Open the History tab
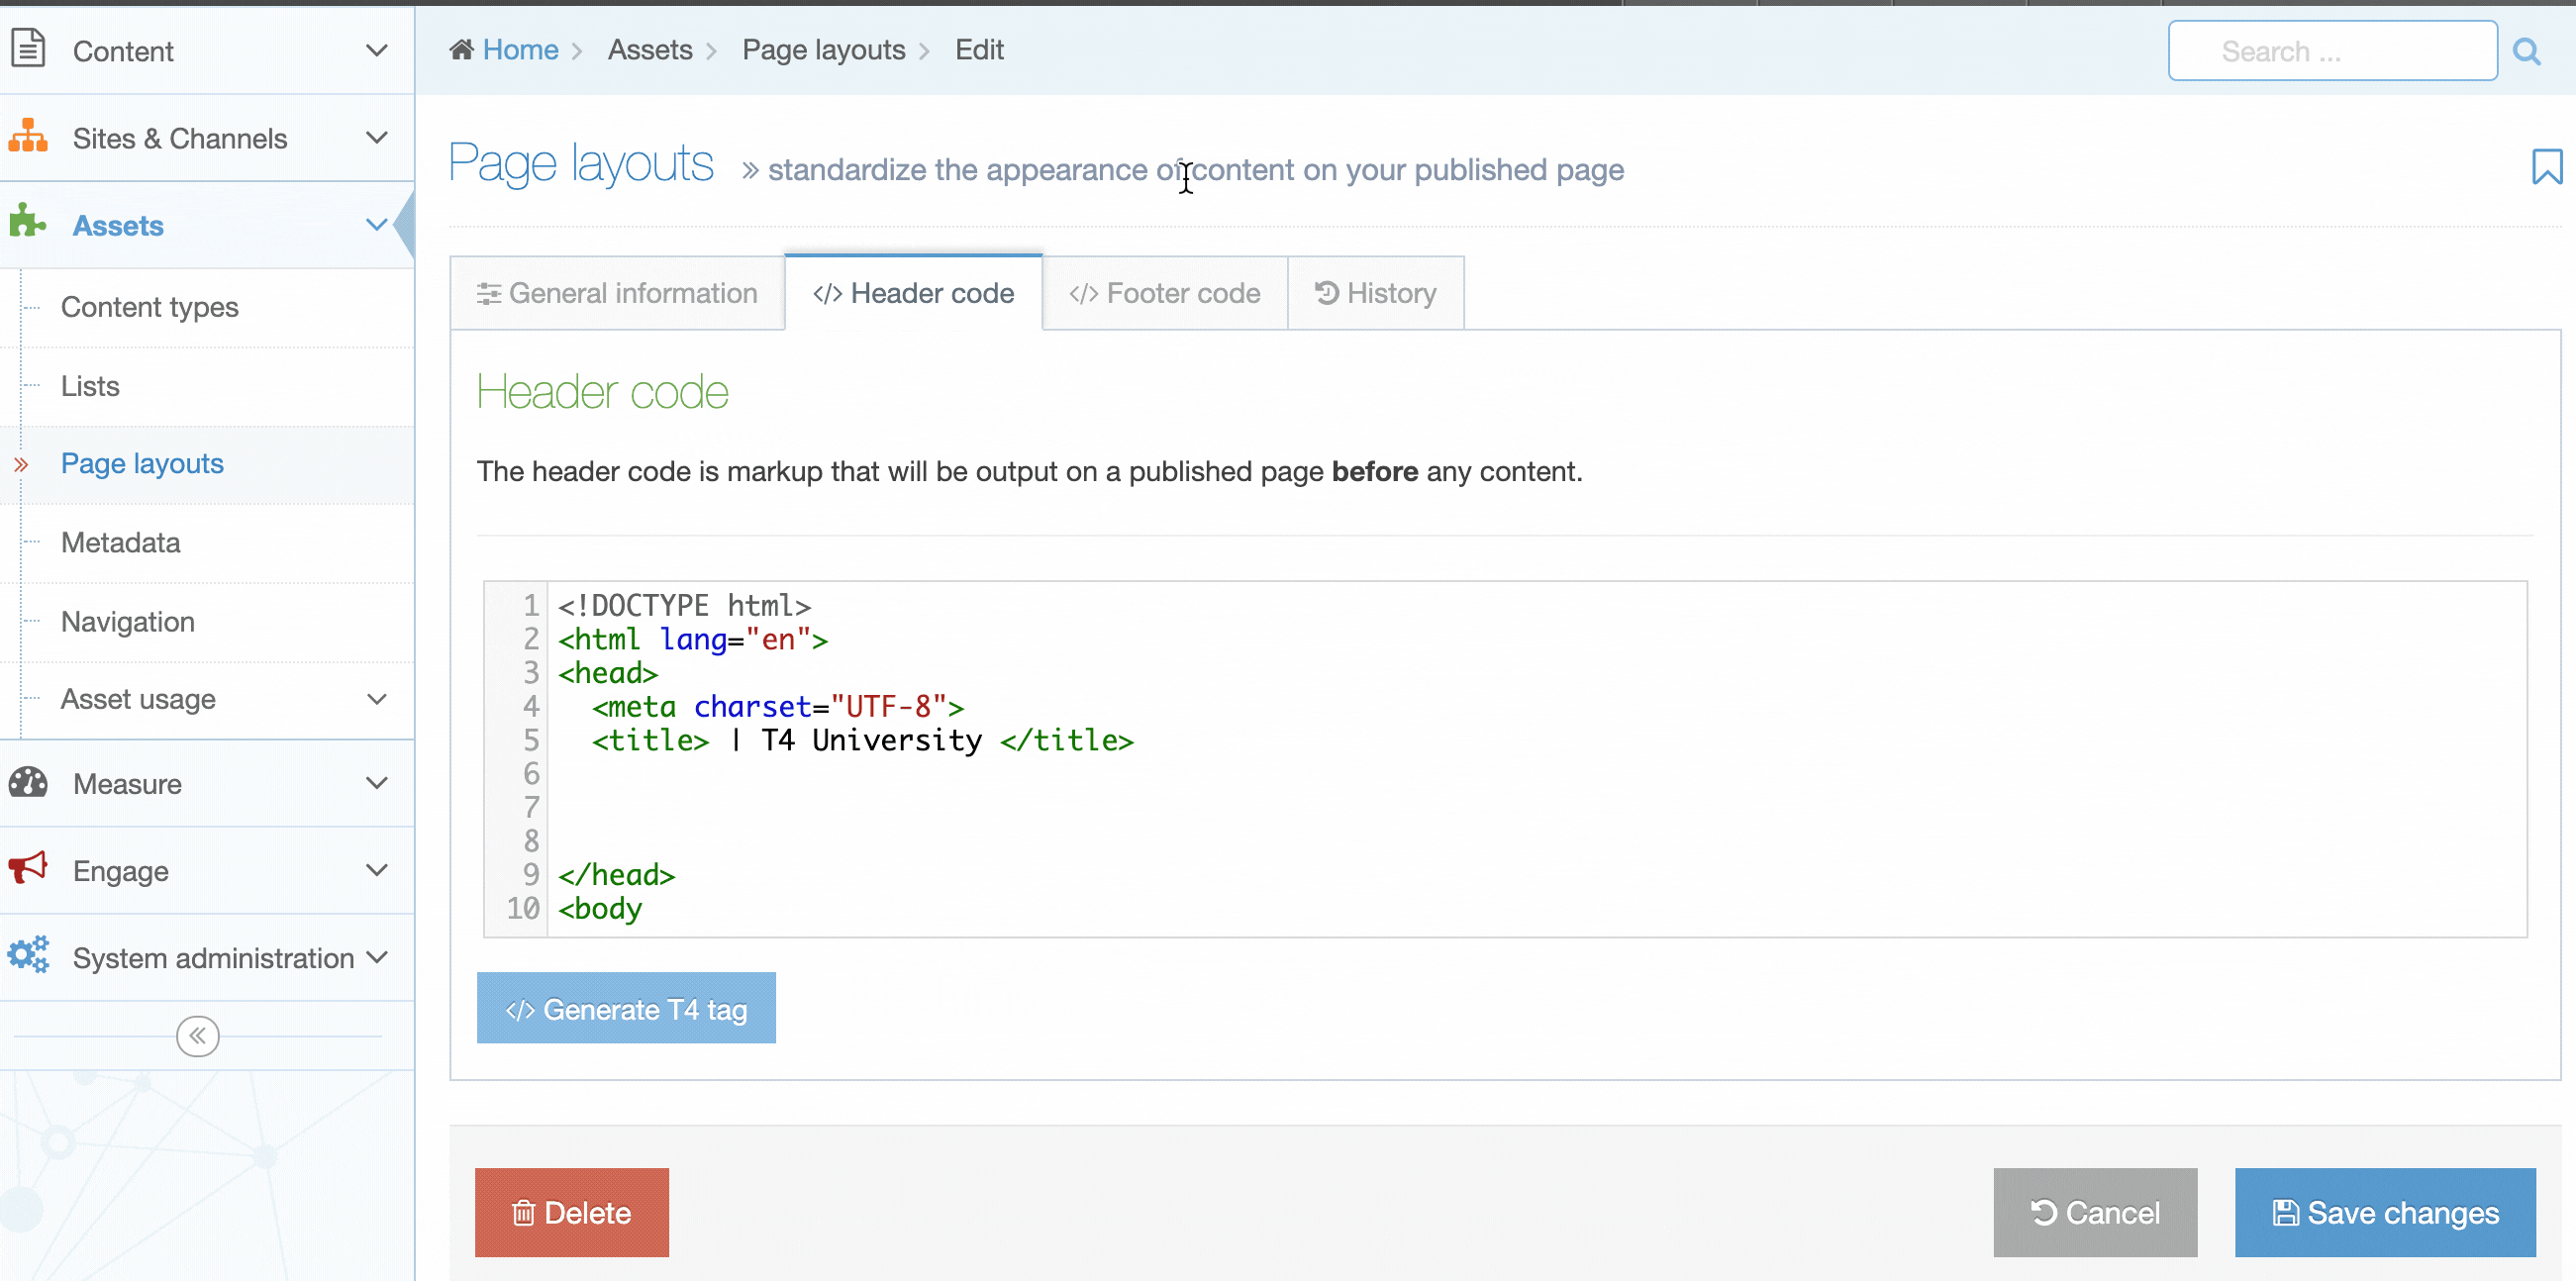The height and width of the screenshot is (1281, 2576). [x=1375, y=293]
